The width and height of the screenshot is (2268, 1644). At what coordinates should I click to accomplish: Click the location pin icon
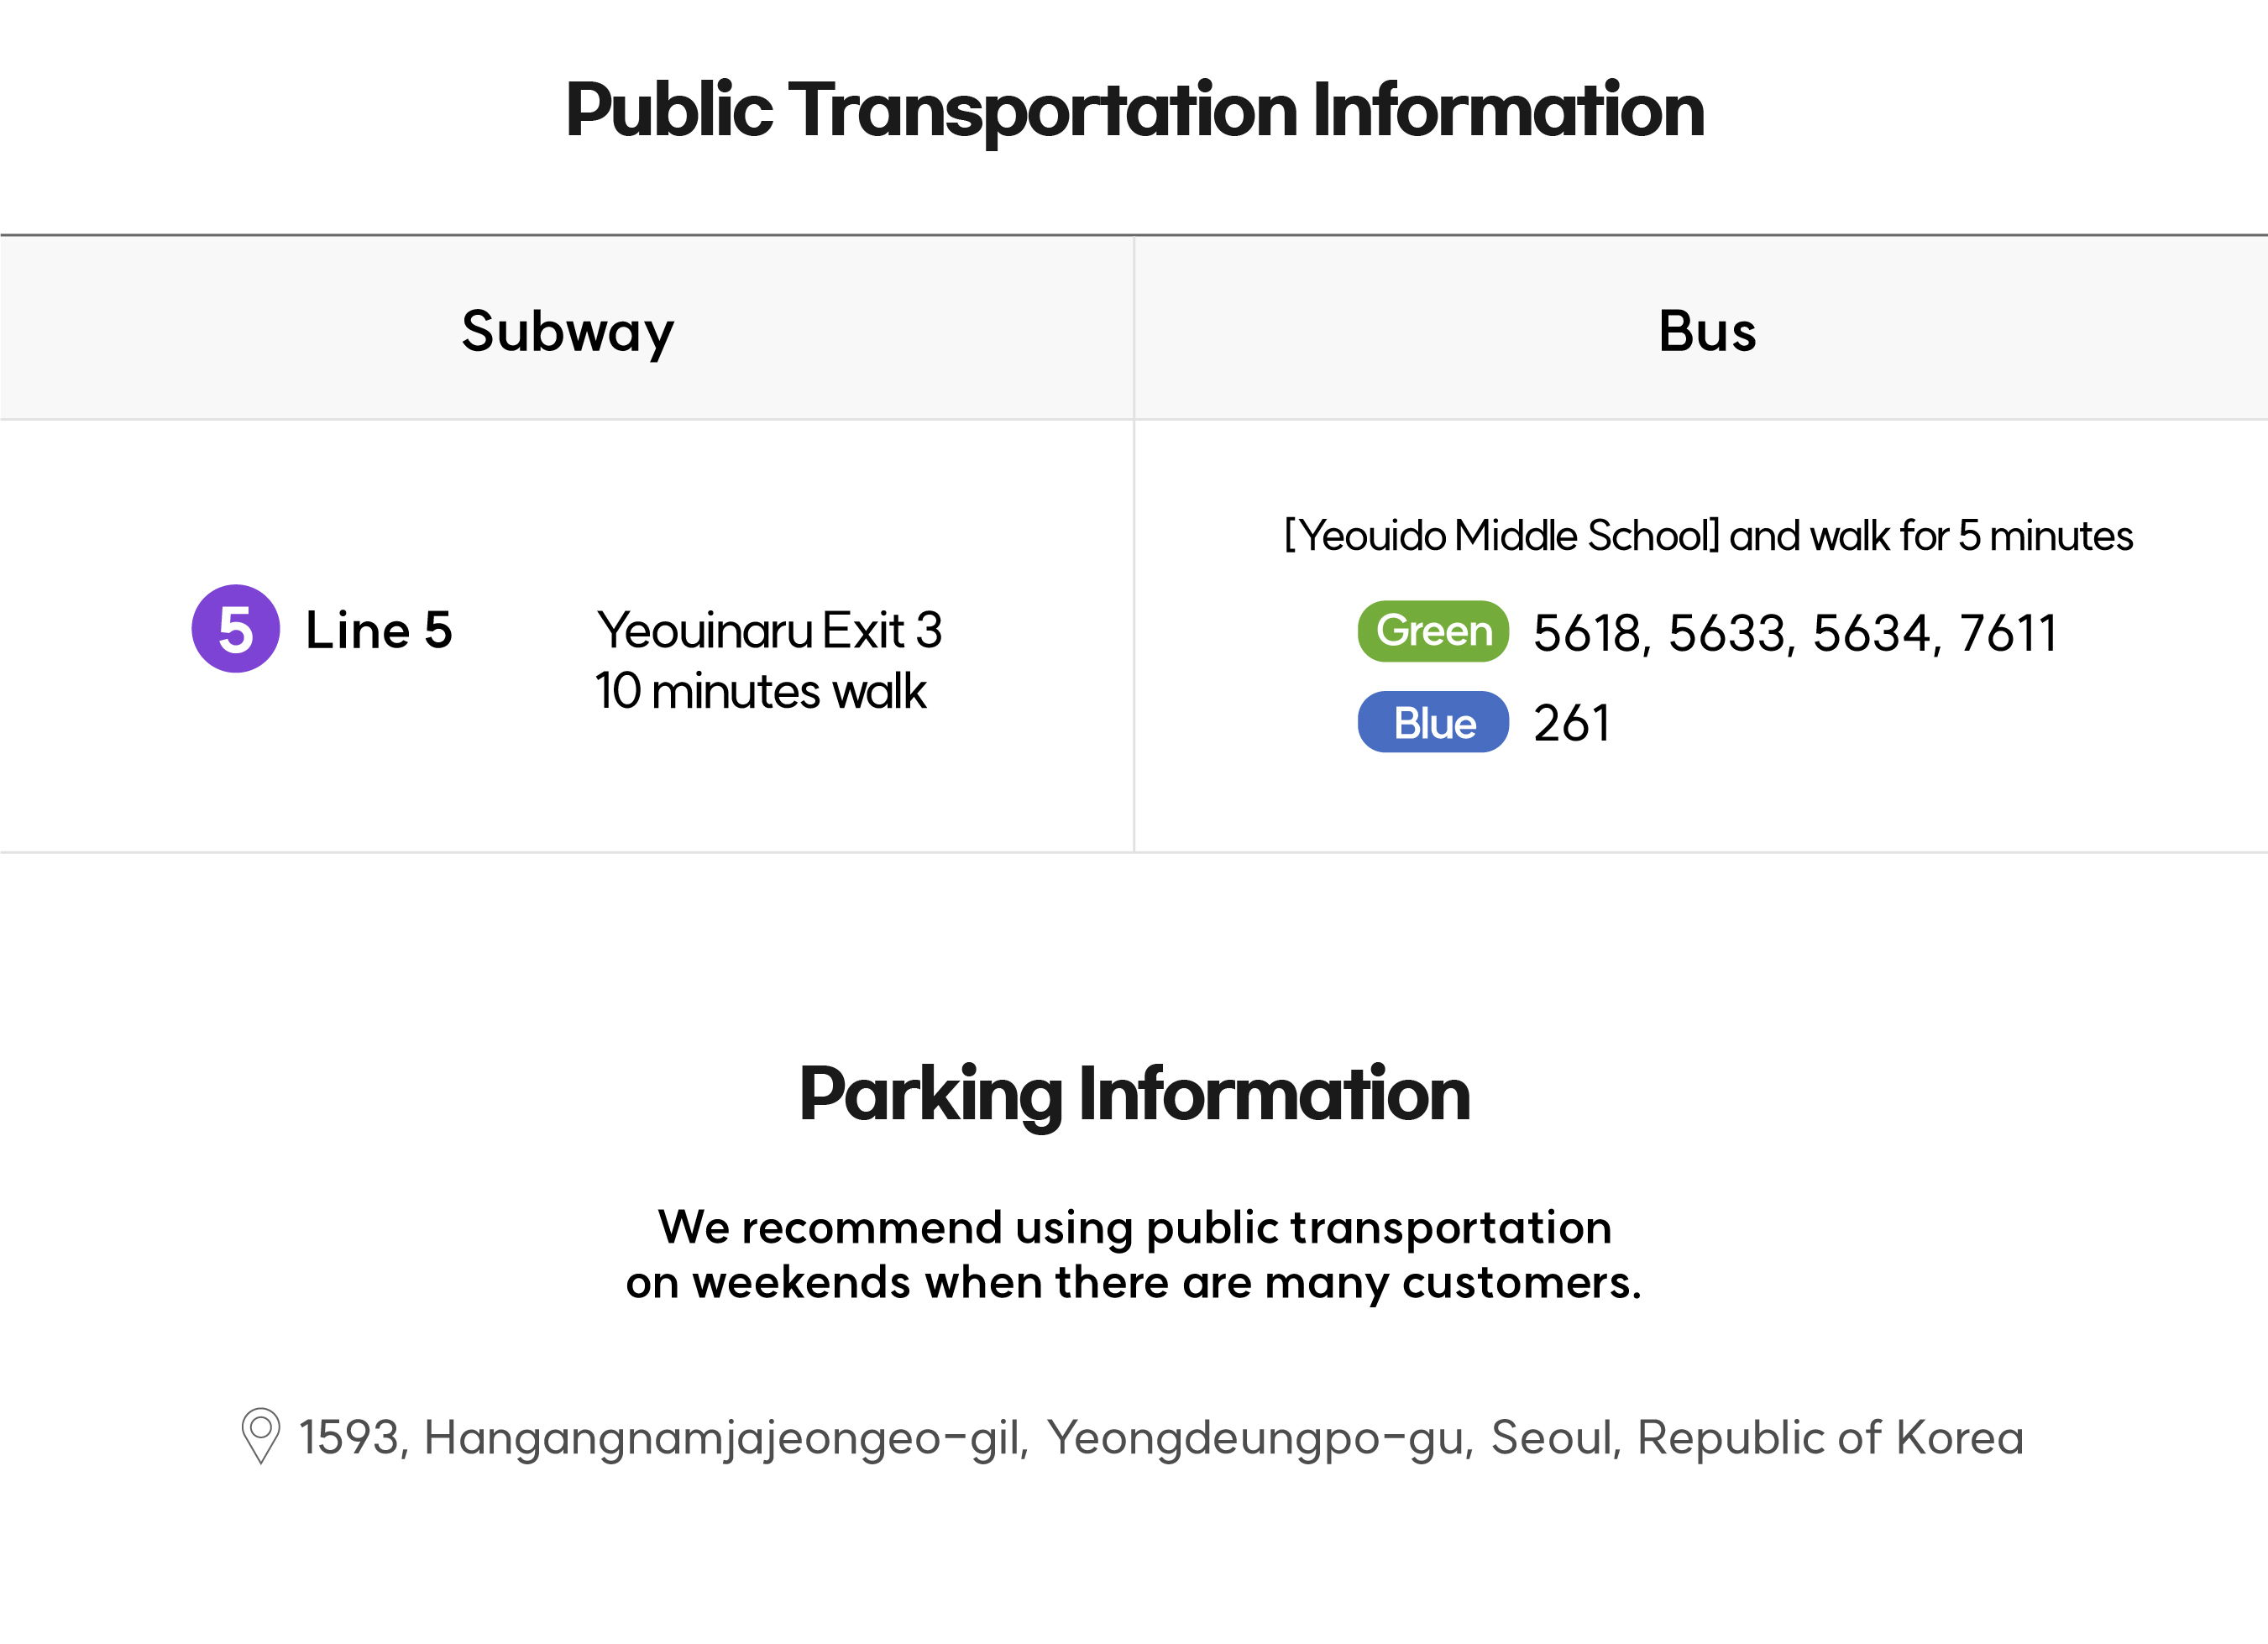click(261, 1436)
